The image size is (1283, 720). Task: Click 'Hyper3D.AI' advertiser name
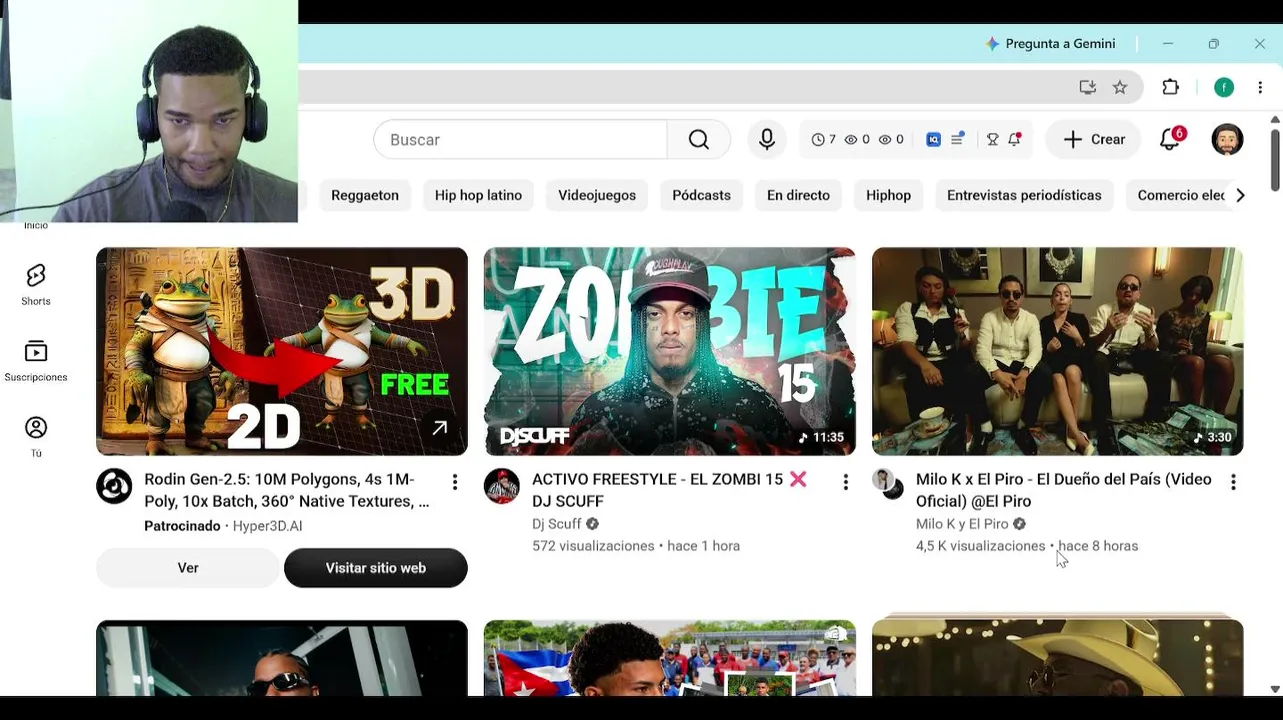[267, 526]
